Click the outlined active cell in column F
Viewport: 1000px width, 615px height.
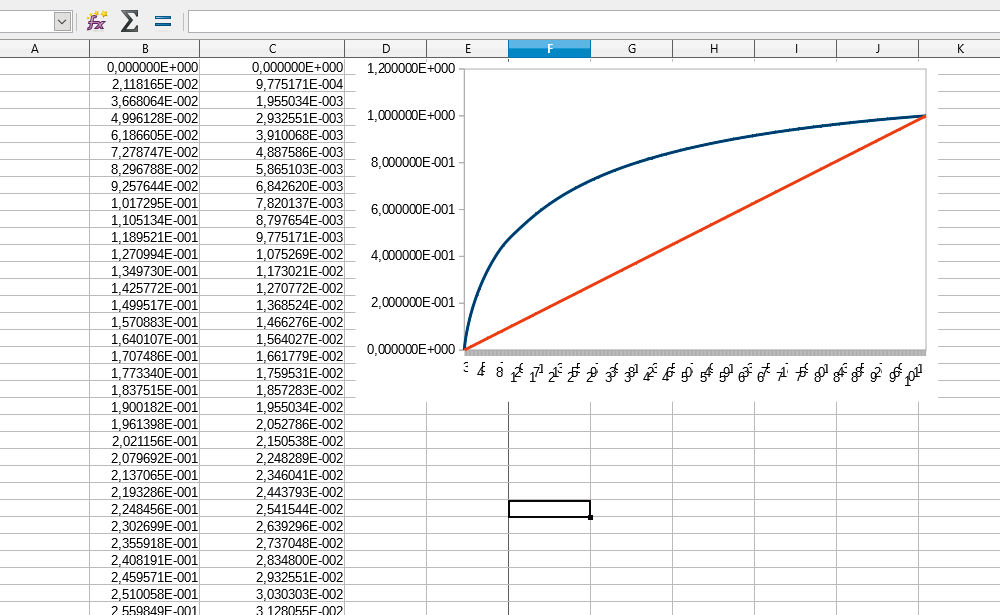(x=549, y=508)
